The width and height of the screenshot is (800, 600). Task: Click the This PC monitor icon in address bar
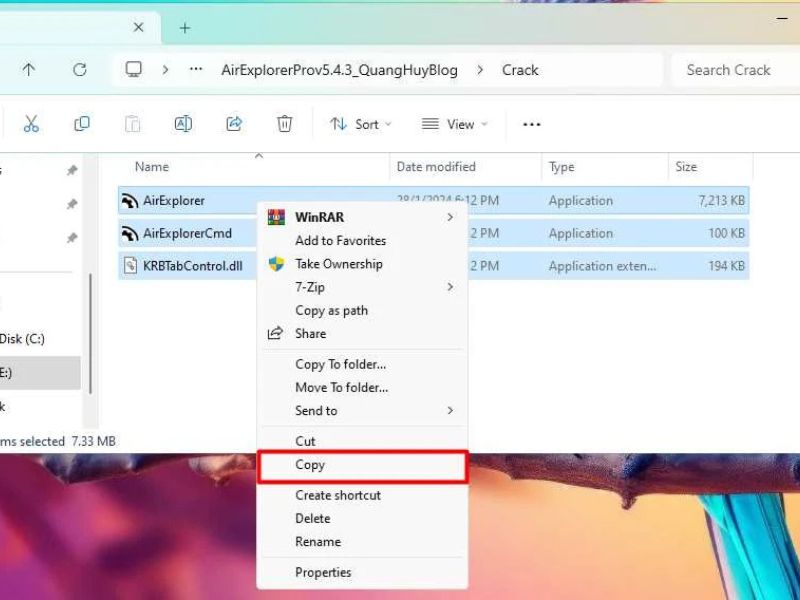[134, 69]
